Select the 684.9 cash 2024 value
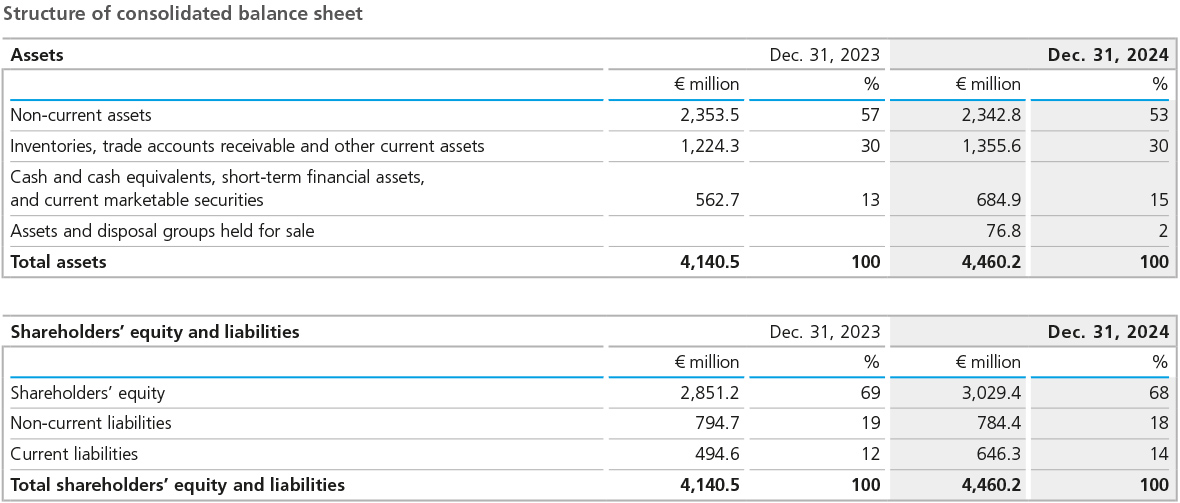This screenshot has height=503, width=1180. 999,200
